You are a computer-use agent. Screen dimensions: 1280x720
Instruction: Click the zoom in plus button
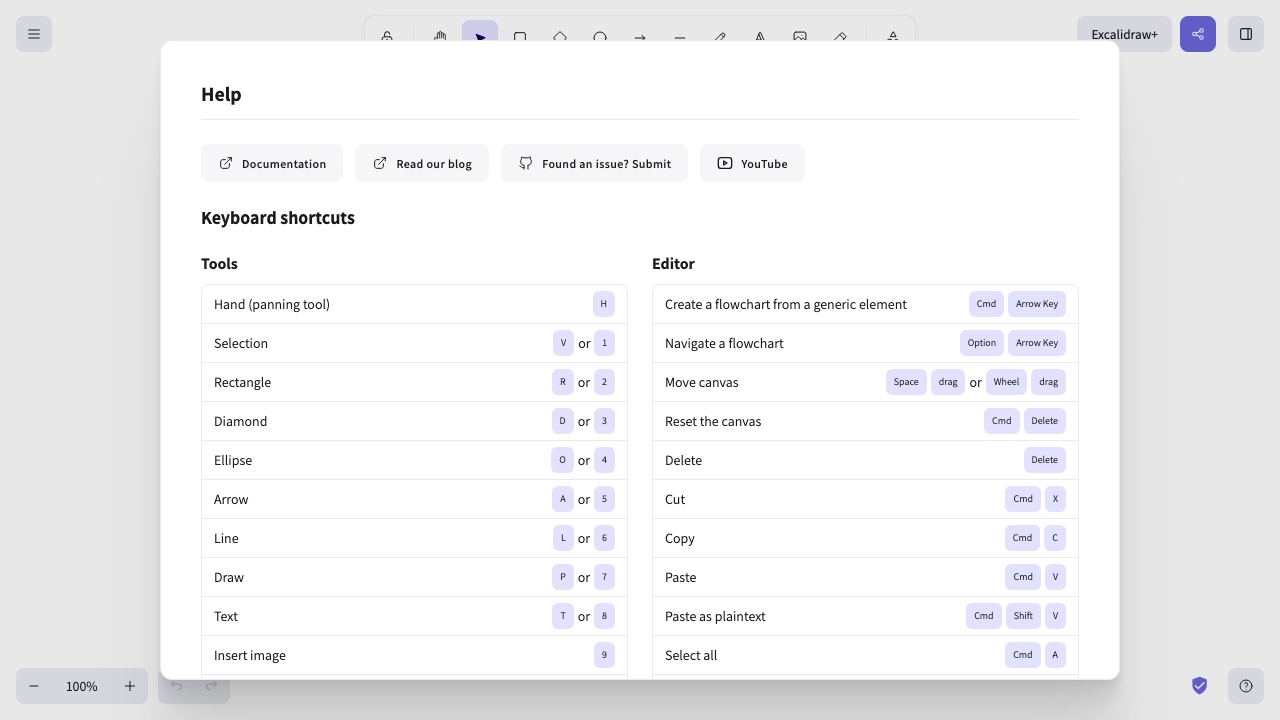point(130,686)
